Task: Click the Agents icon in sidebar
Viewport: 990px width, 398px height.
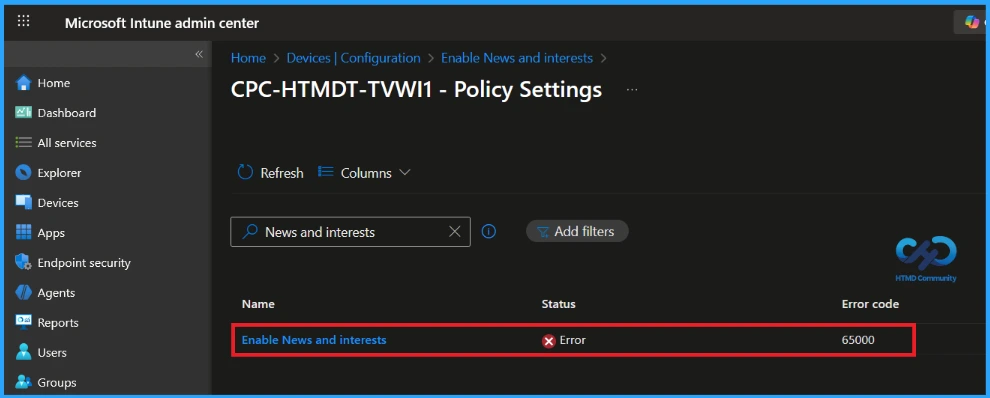Action: point(23,292)
